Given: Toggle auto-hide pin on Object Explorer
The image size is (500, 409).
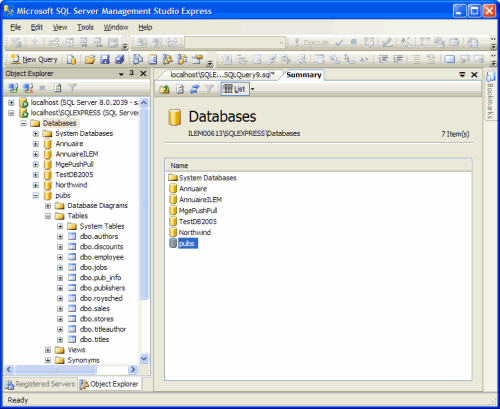Looking at the screenshot, I should coord(132,73).
